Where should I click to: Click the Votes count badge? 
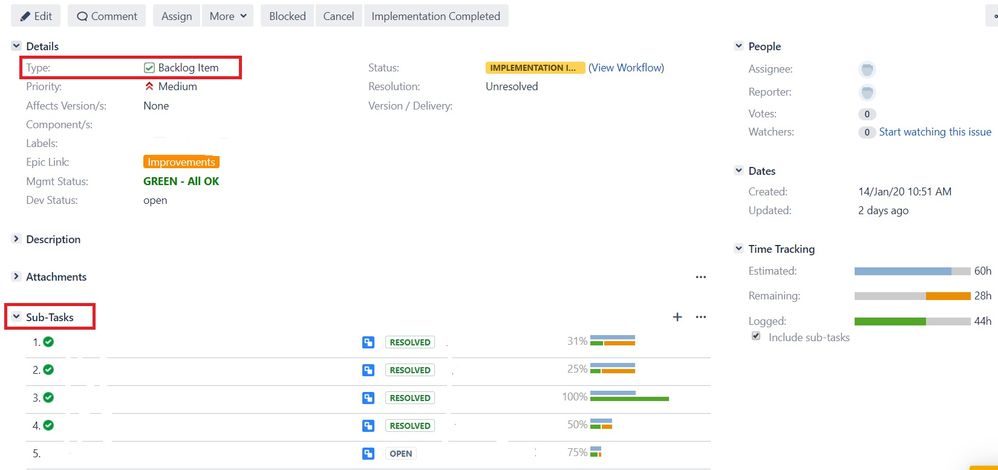coord(866,115)
